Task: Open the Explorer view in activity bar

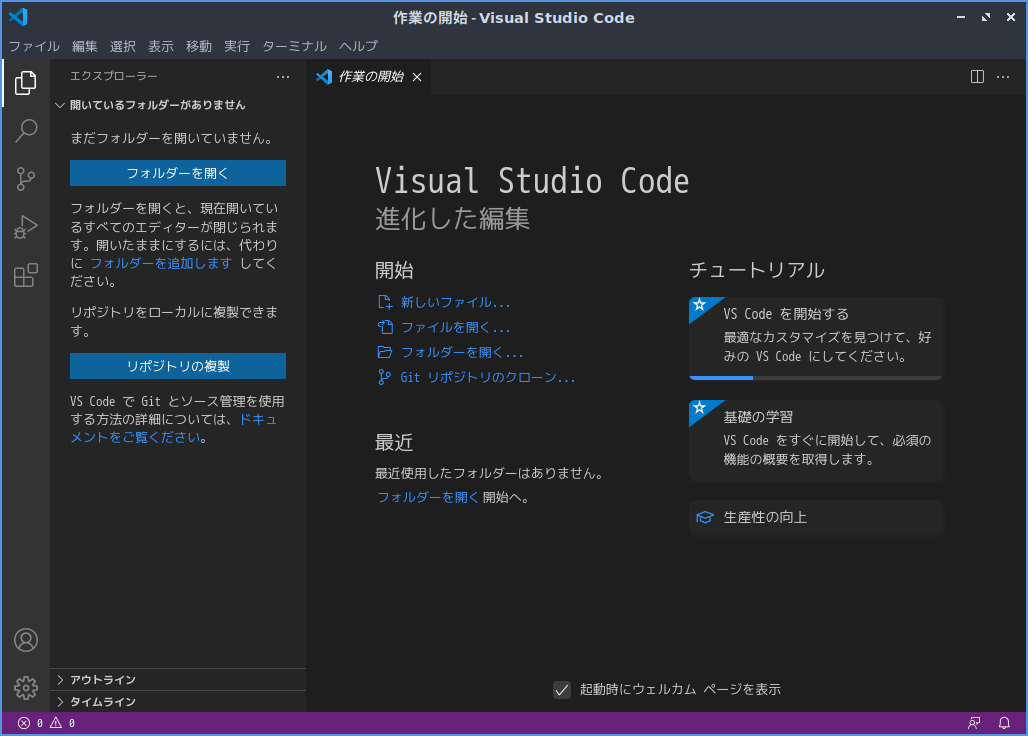Action: (26, 83)
